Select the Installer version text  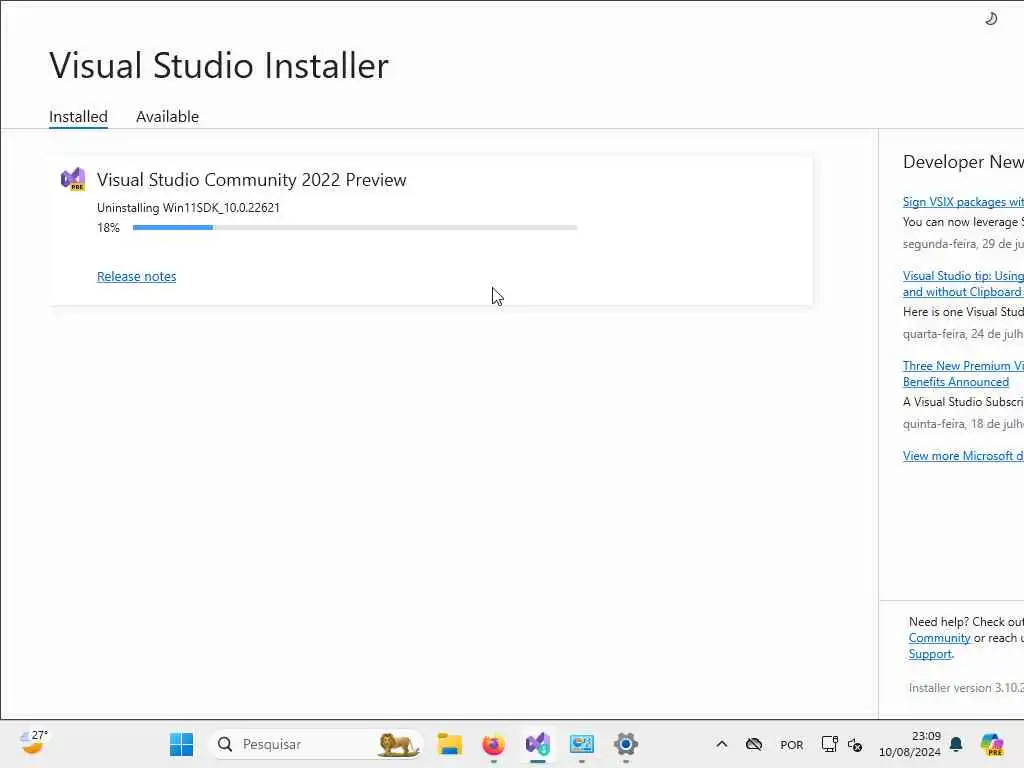tap(966, 688)
